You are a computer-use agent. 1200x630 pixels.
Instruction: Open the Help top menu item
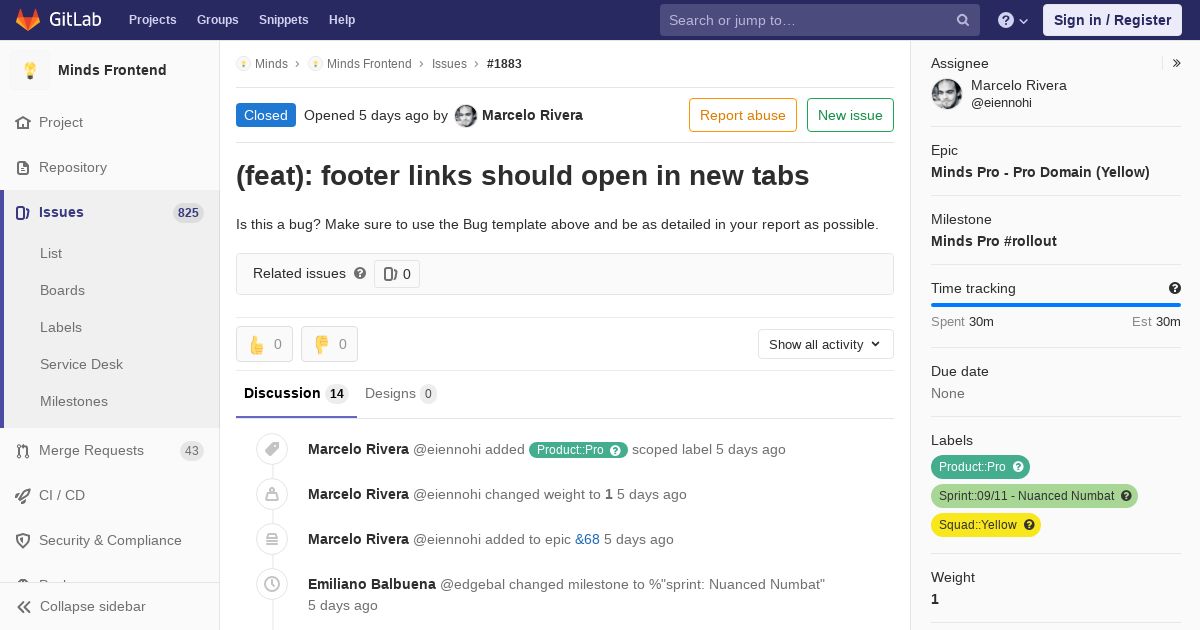click(342, 20)
